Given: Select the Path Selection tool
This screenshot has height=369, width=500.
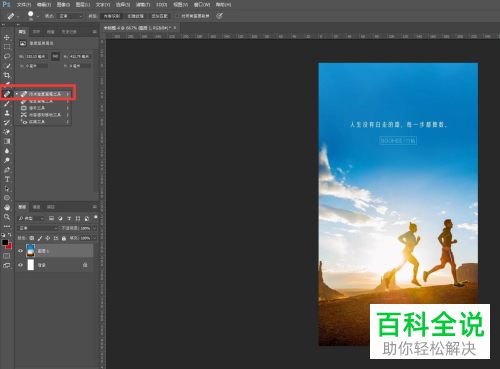Looking at the screenshot, I should [7, 189].
